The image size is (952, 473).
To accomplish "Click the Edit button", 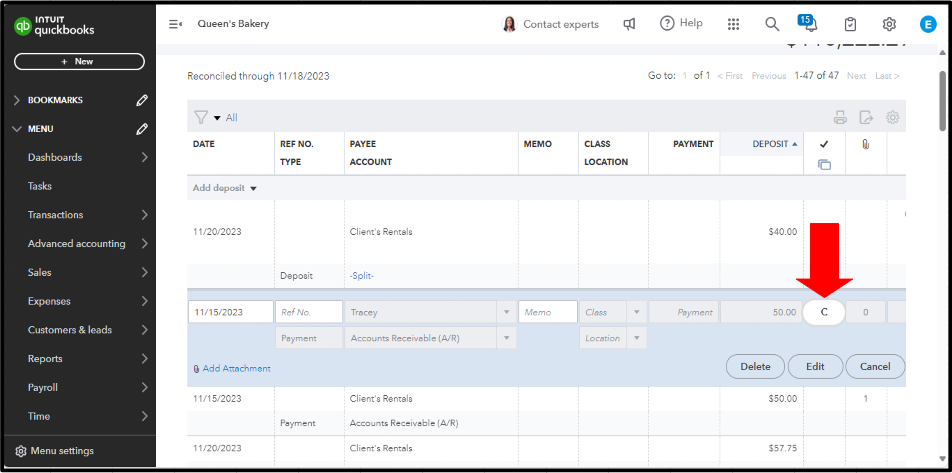I will (815, 367).
